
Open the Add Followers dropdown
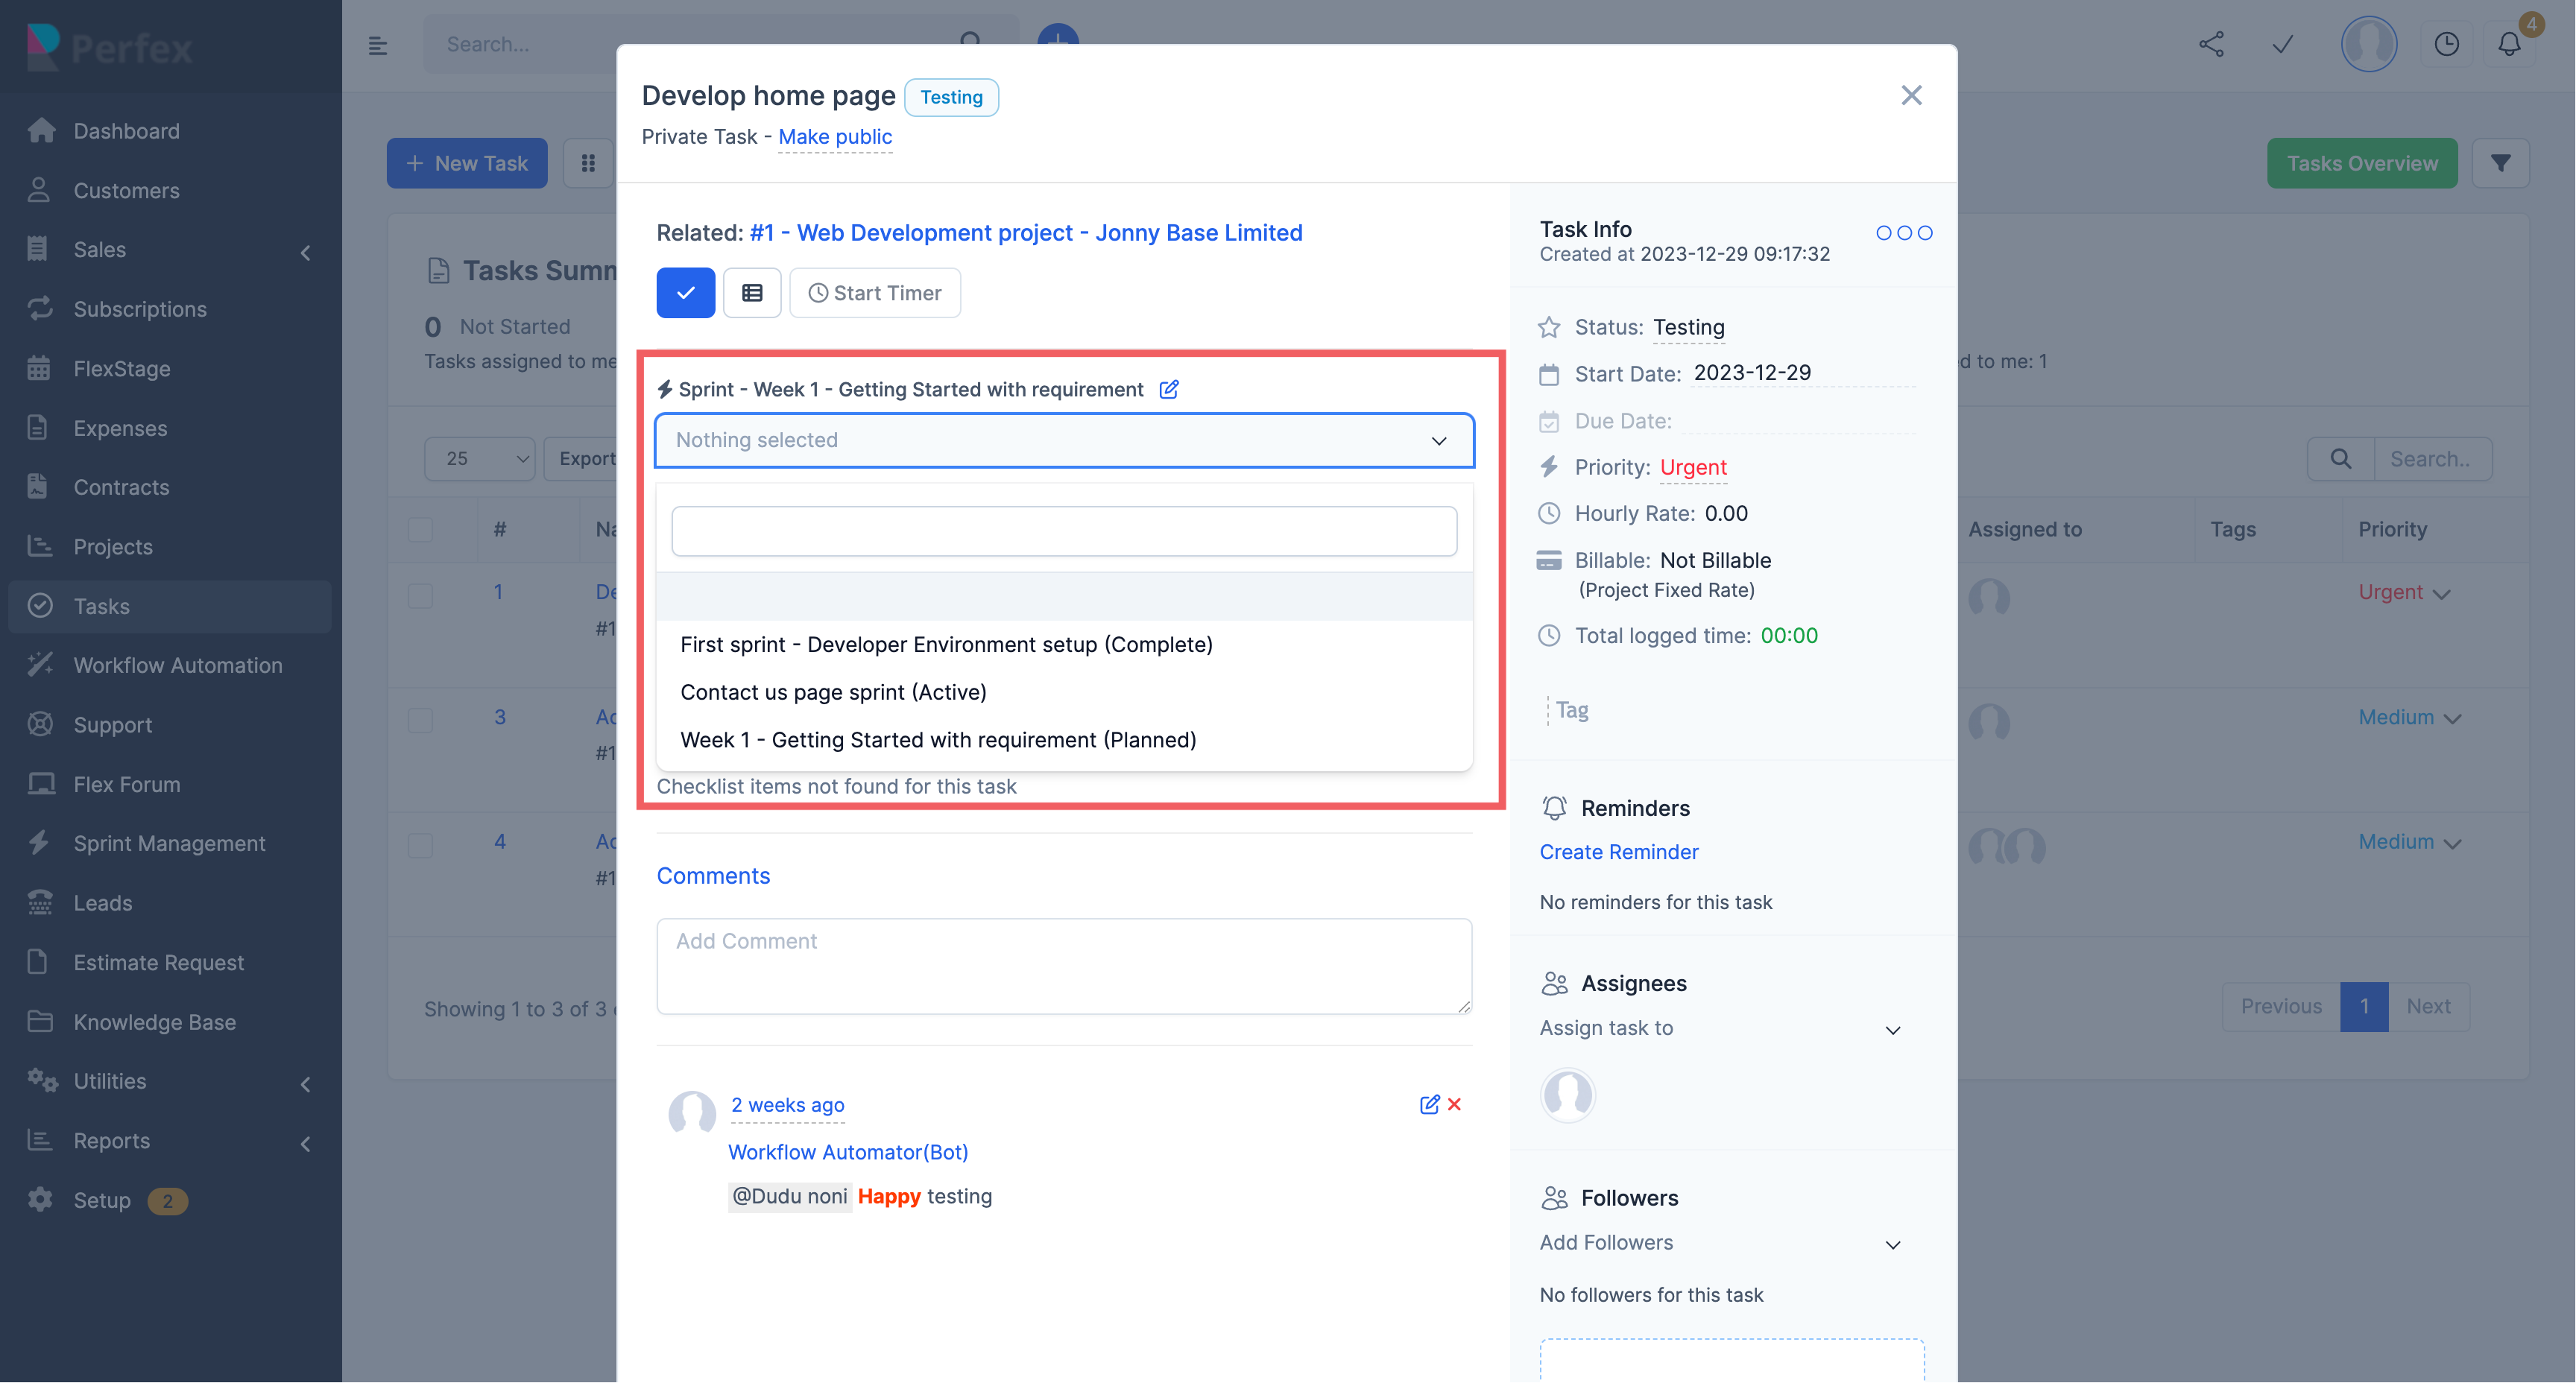[x=1720, y=1243]
